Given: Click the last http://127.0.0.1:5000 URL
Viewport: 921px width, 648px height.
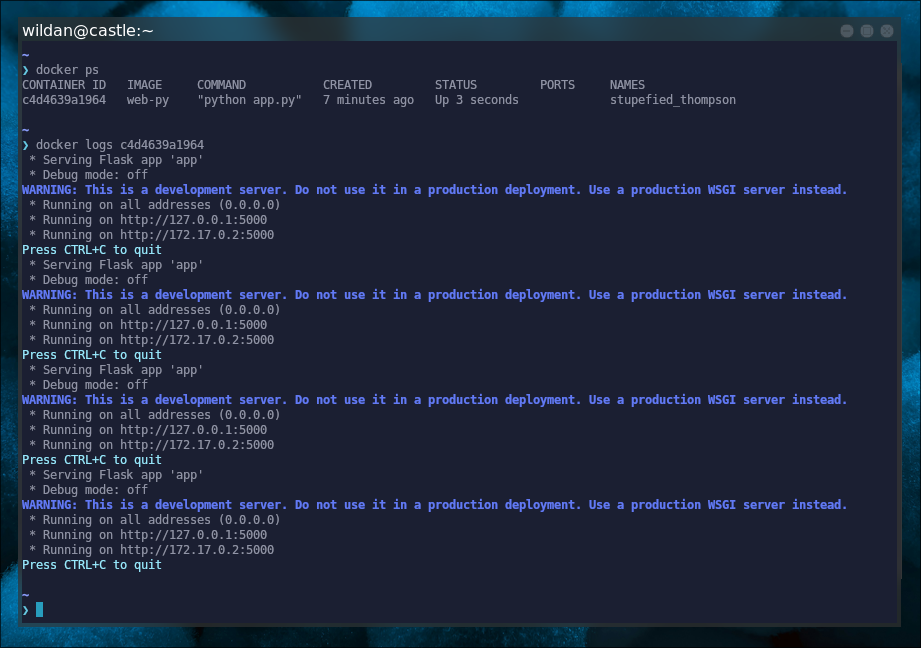Looking at the screenshot, I should click(x=193, y=535).
